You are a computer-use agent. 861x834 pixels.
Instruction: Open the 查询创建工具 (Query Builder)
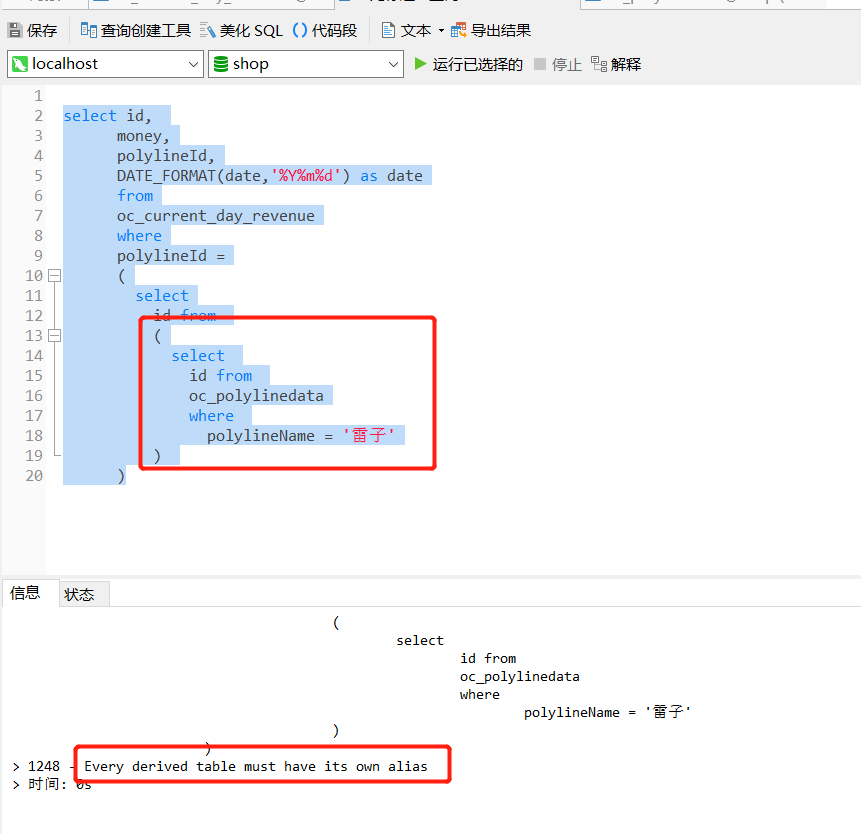[88, 29]
